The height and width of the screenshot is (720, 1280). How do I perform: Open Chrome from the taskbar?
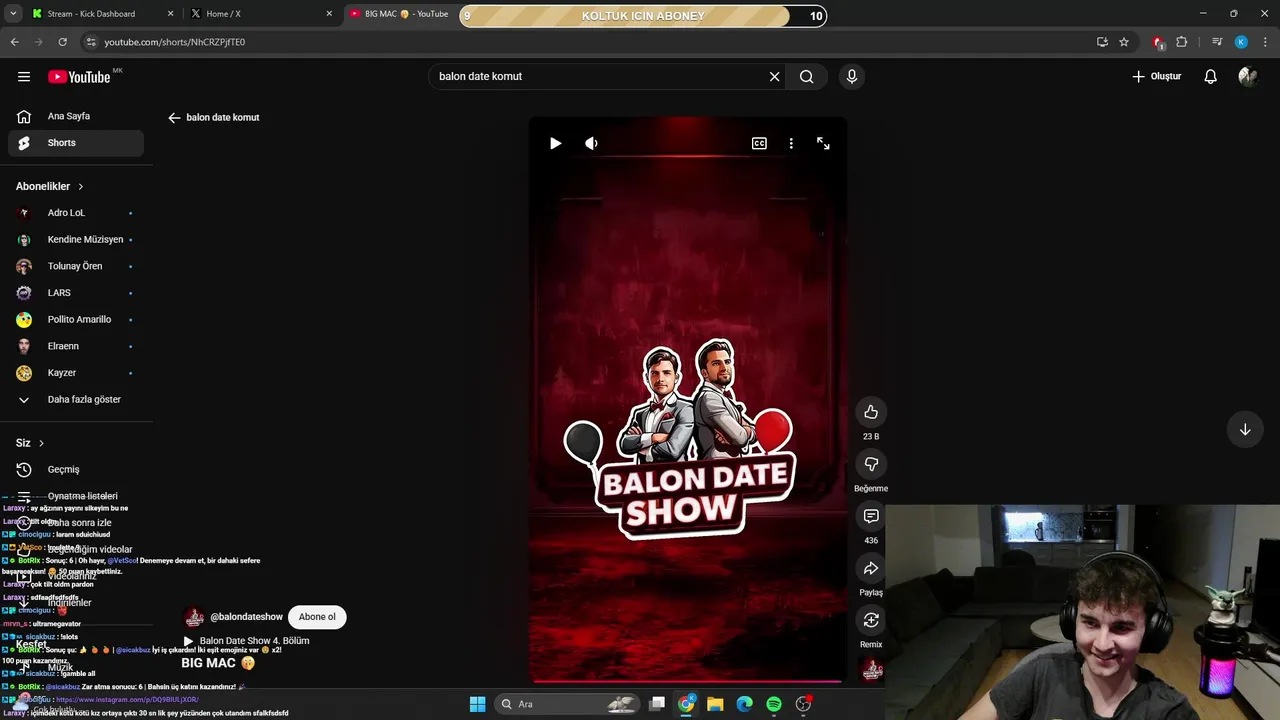[x=686, y=704]
